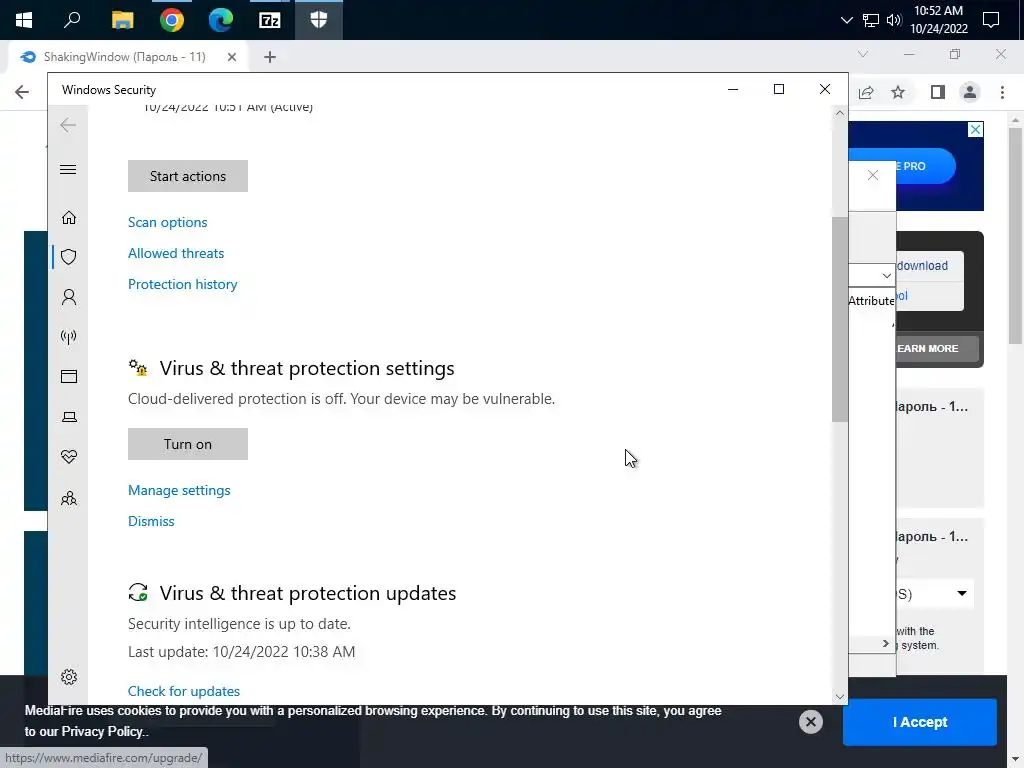Open volume control speaker icon
1024x768 pixels.
coord(894,20)
